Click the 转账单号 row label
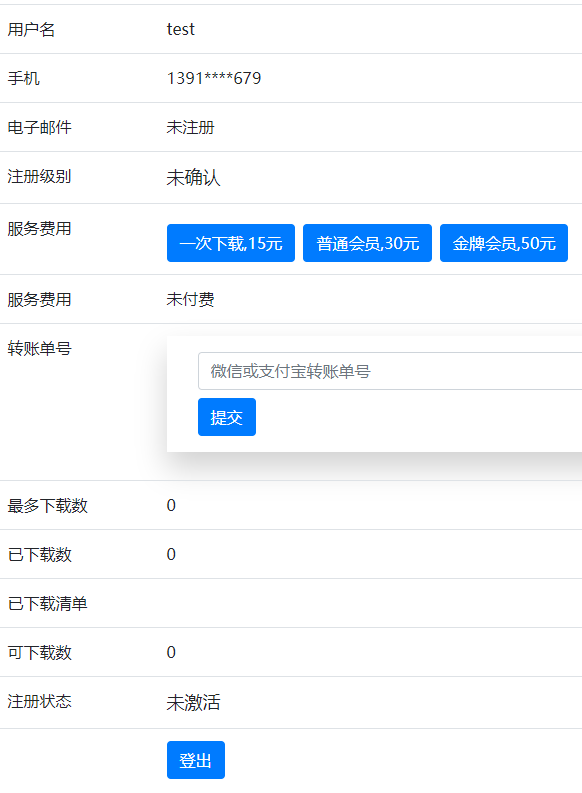This screenshot has width=582, height=793. tap(39, 348)
